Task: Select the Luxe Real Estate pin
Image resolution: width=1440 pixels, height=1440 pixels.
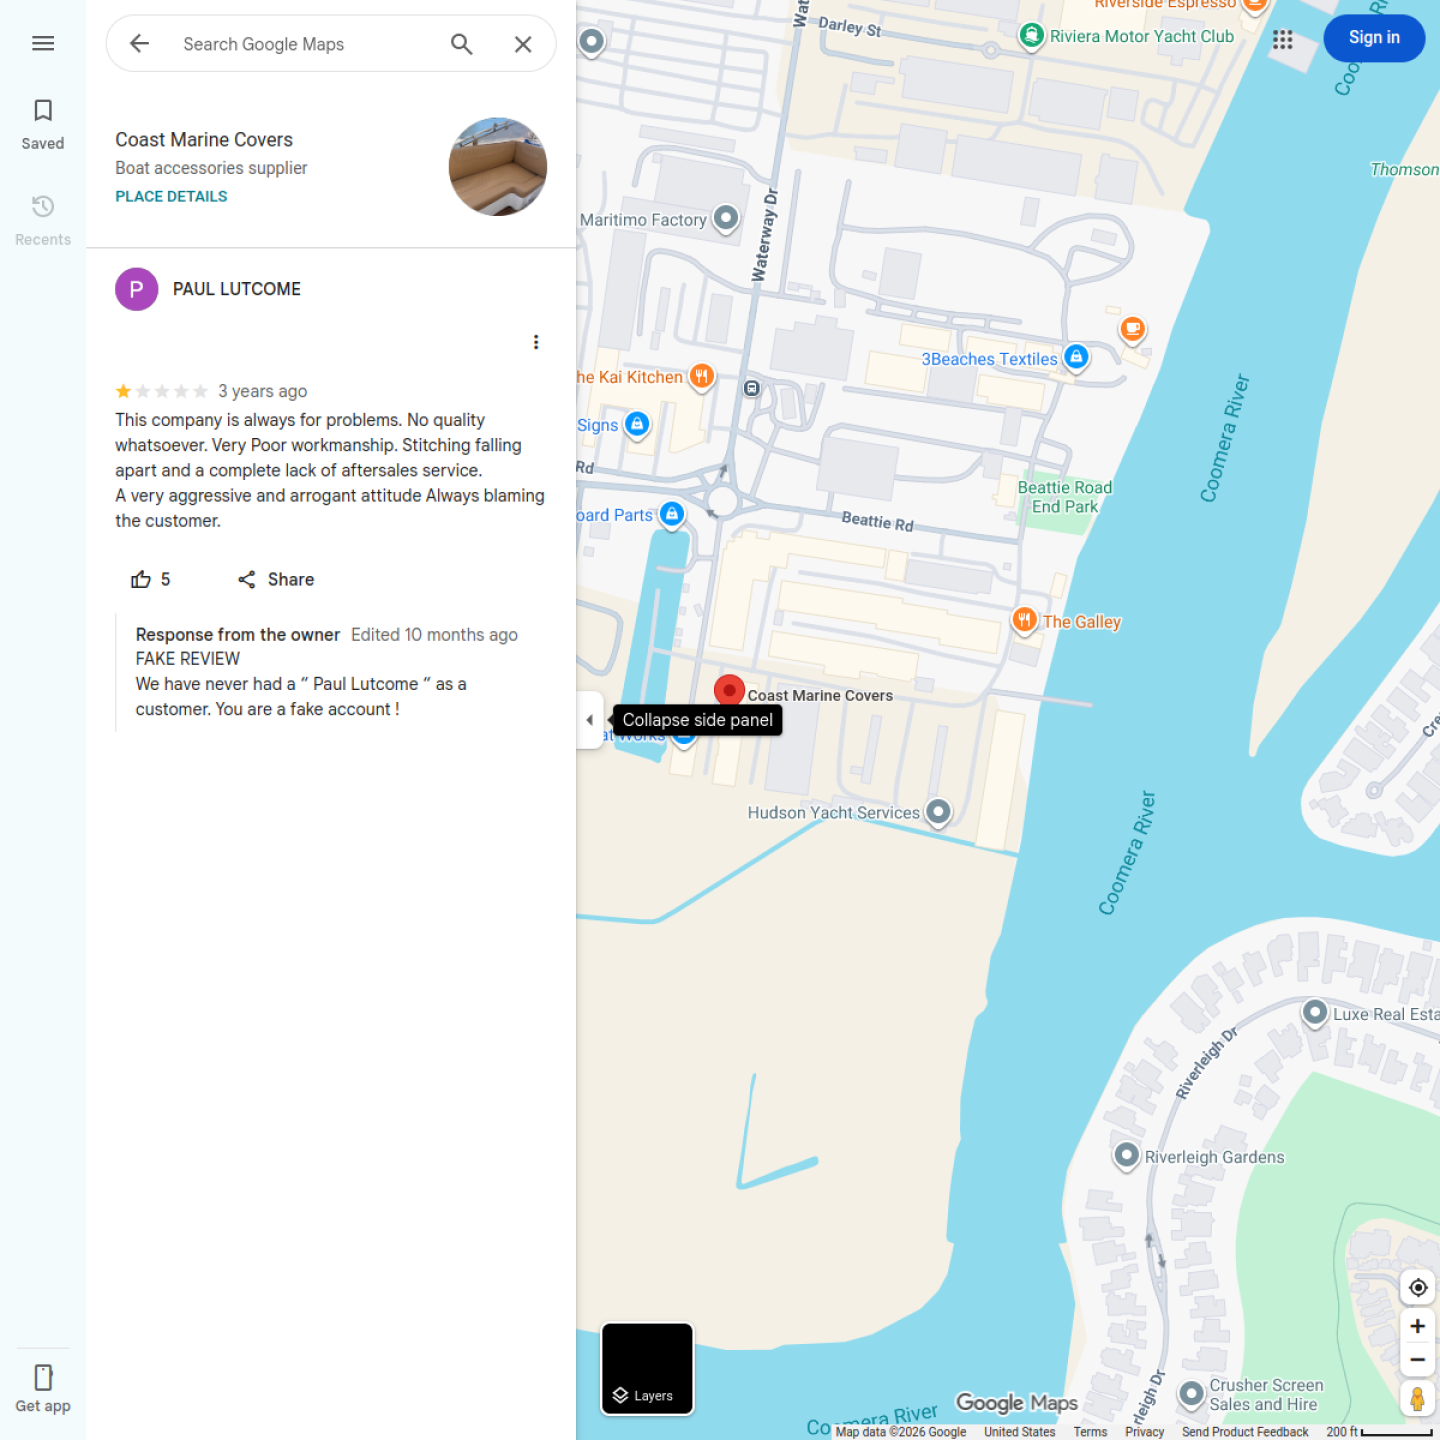Action: (x=1315, y=1012)
